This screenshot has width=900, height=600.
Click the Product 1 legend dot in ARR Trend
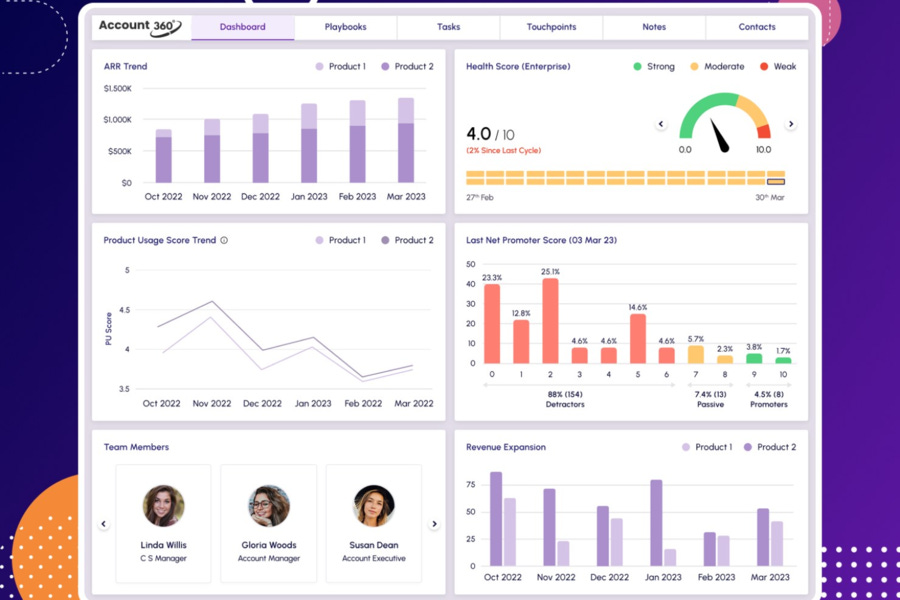317,66
